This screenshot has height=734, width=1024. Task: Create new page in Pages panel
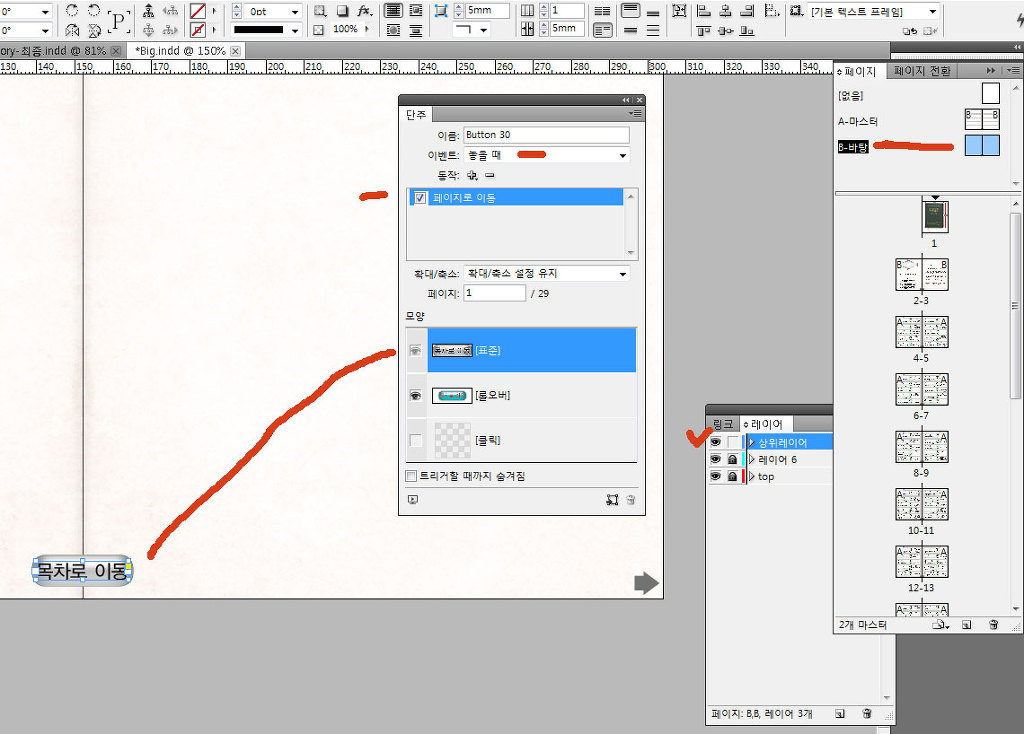[967, 625]
